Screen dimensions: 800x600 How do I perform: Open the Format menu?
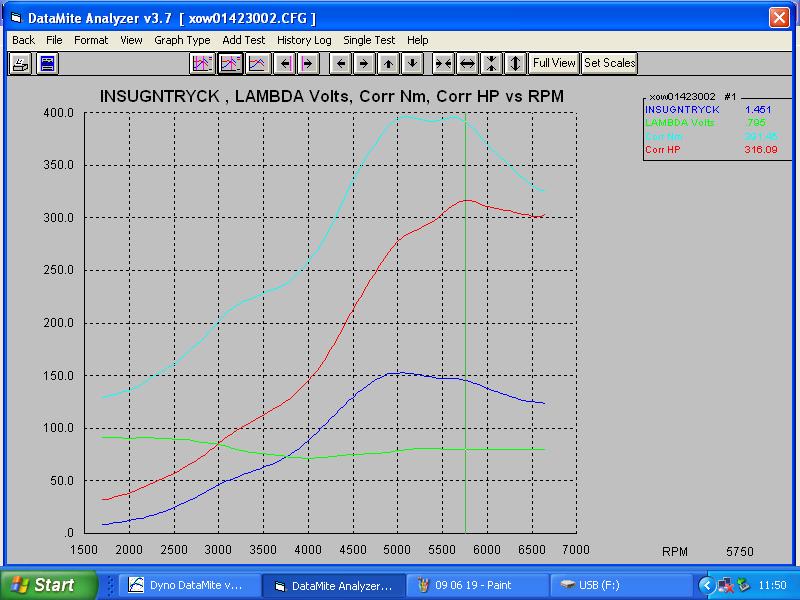[x=91, y=40]
